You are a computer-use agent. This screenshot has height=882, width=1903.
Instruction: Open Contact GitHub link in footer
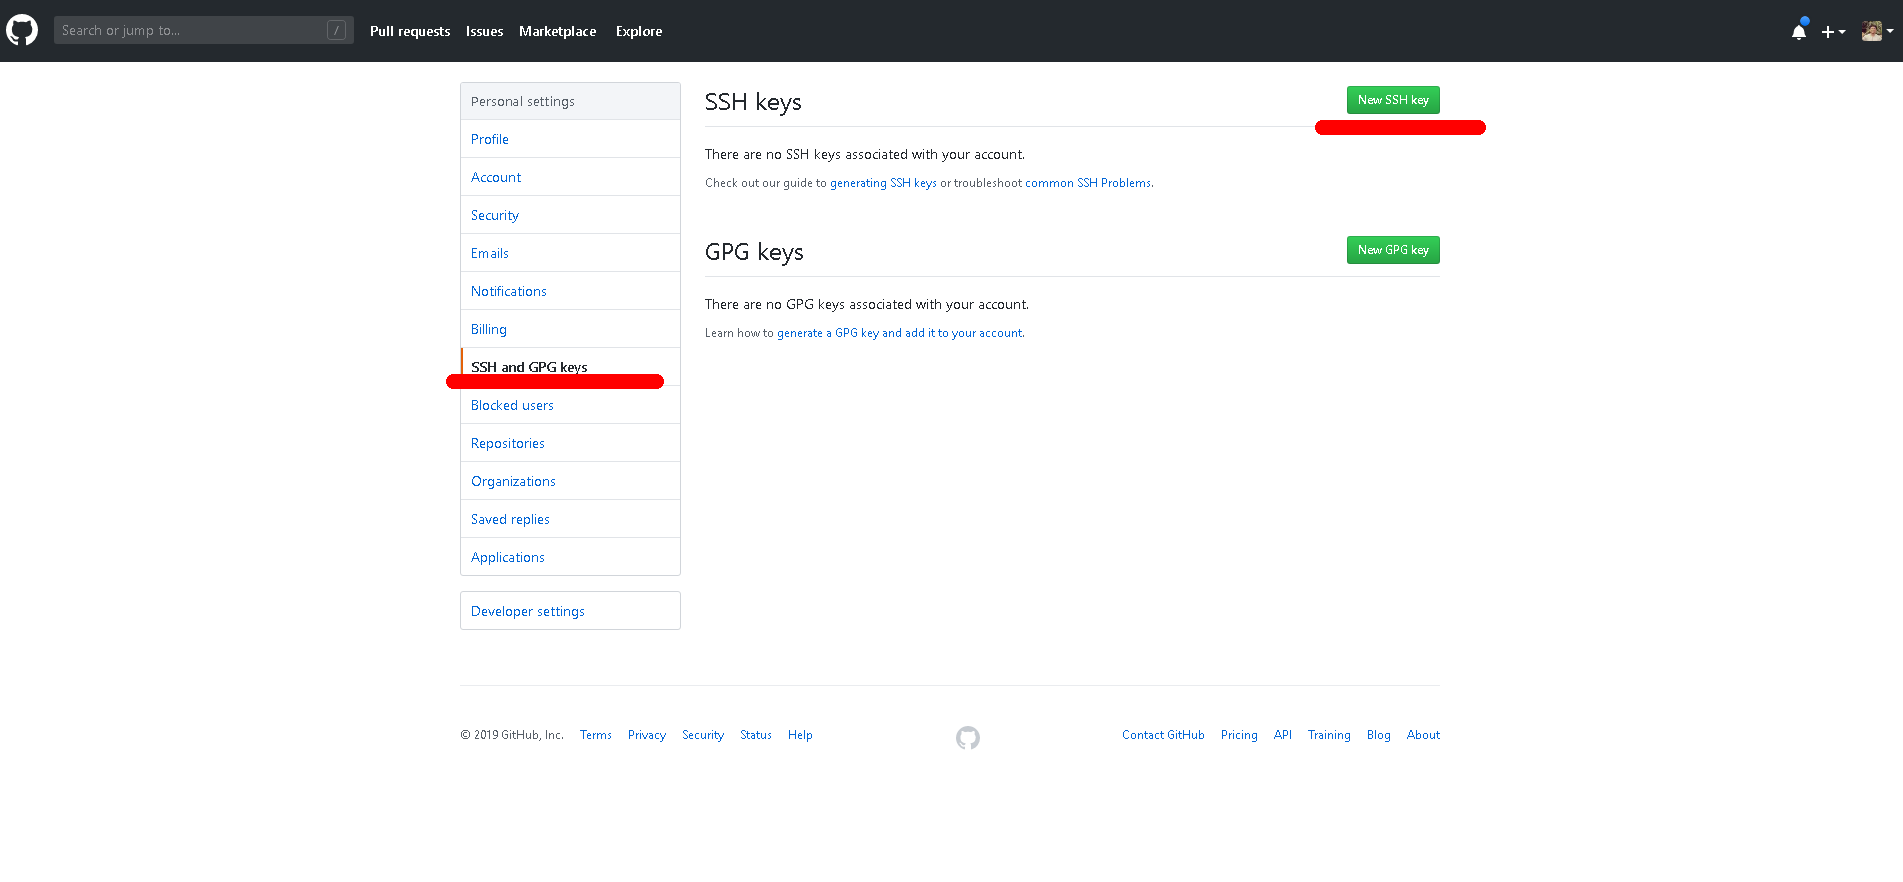click(x=1163, y=735)
